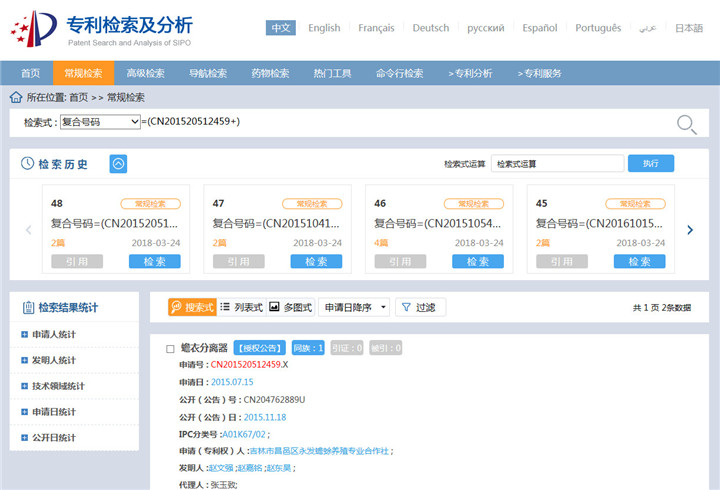
Task: Switch language to 中文
Action: 281,28
